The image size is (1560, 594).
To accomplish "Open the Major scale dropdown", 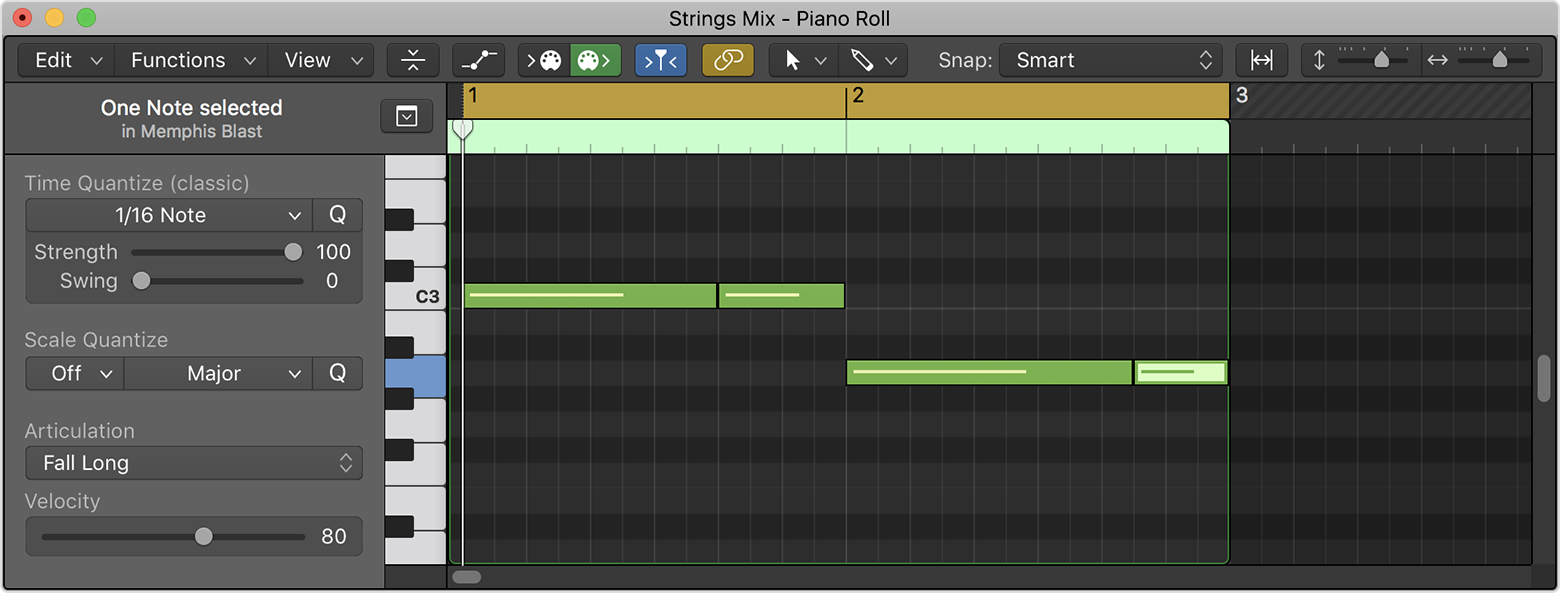I will click(x=218, y=373).
